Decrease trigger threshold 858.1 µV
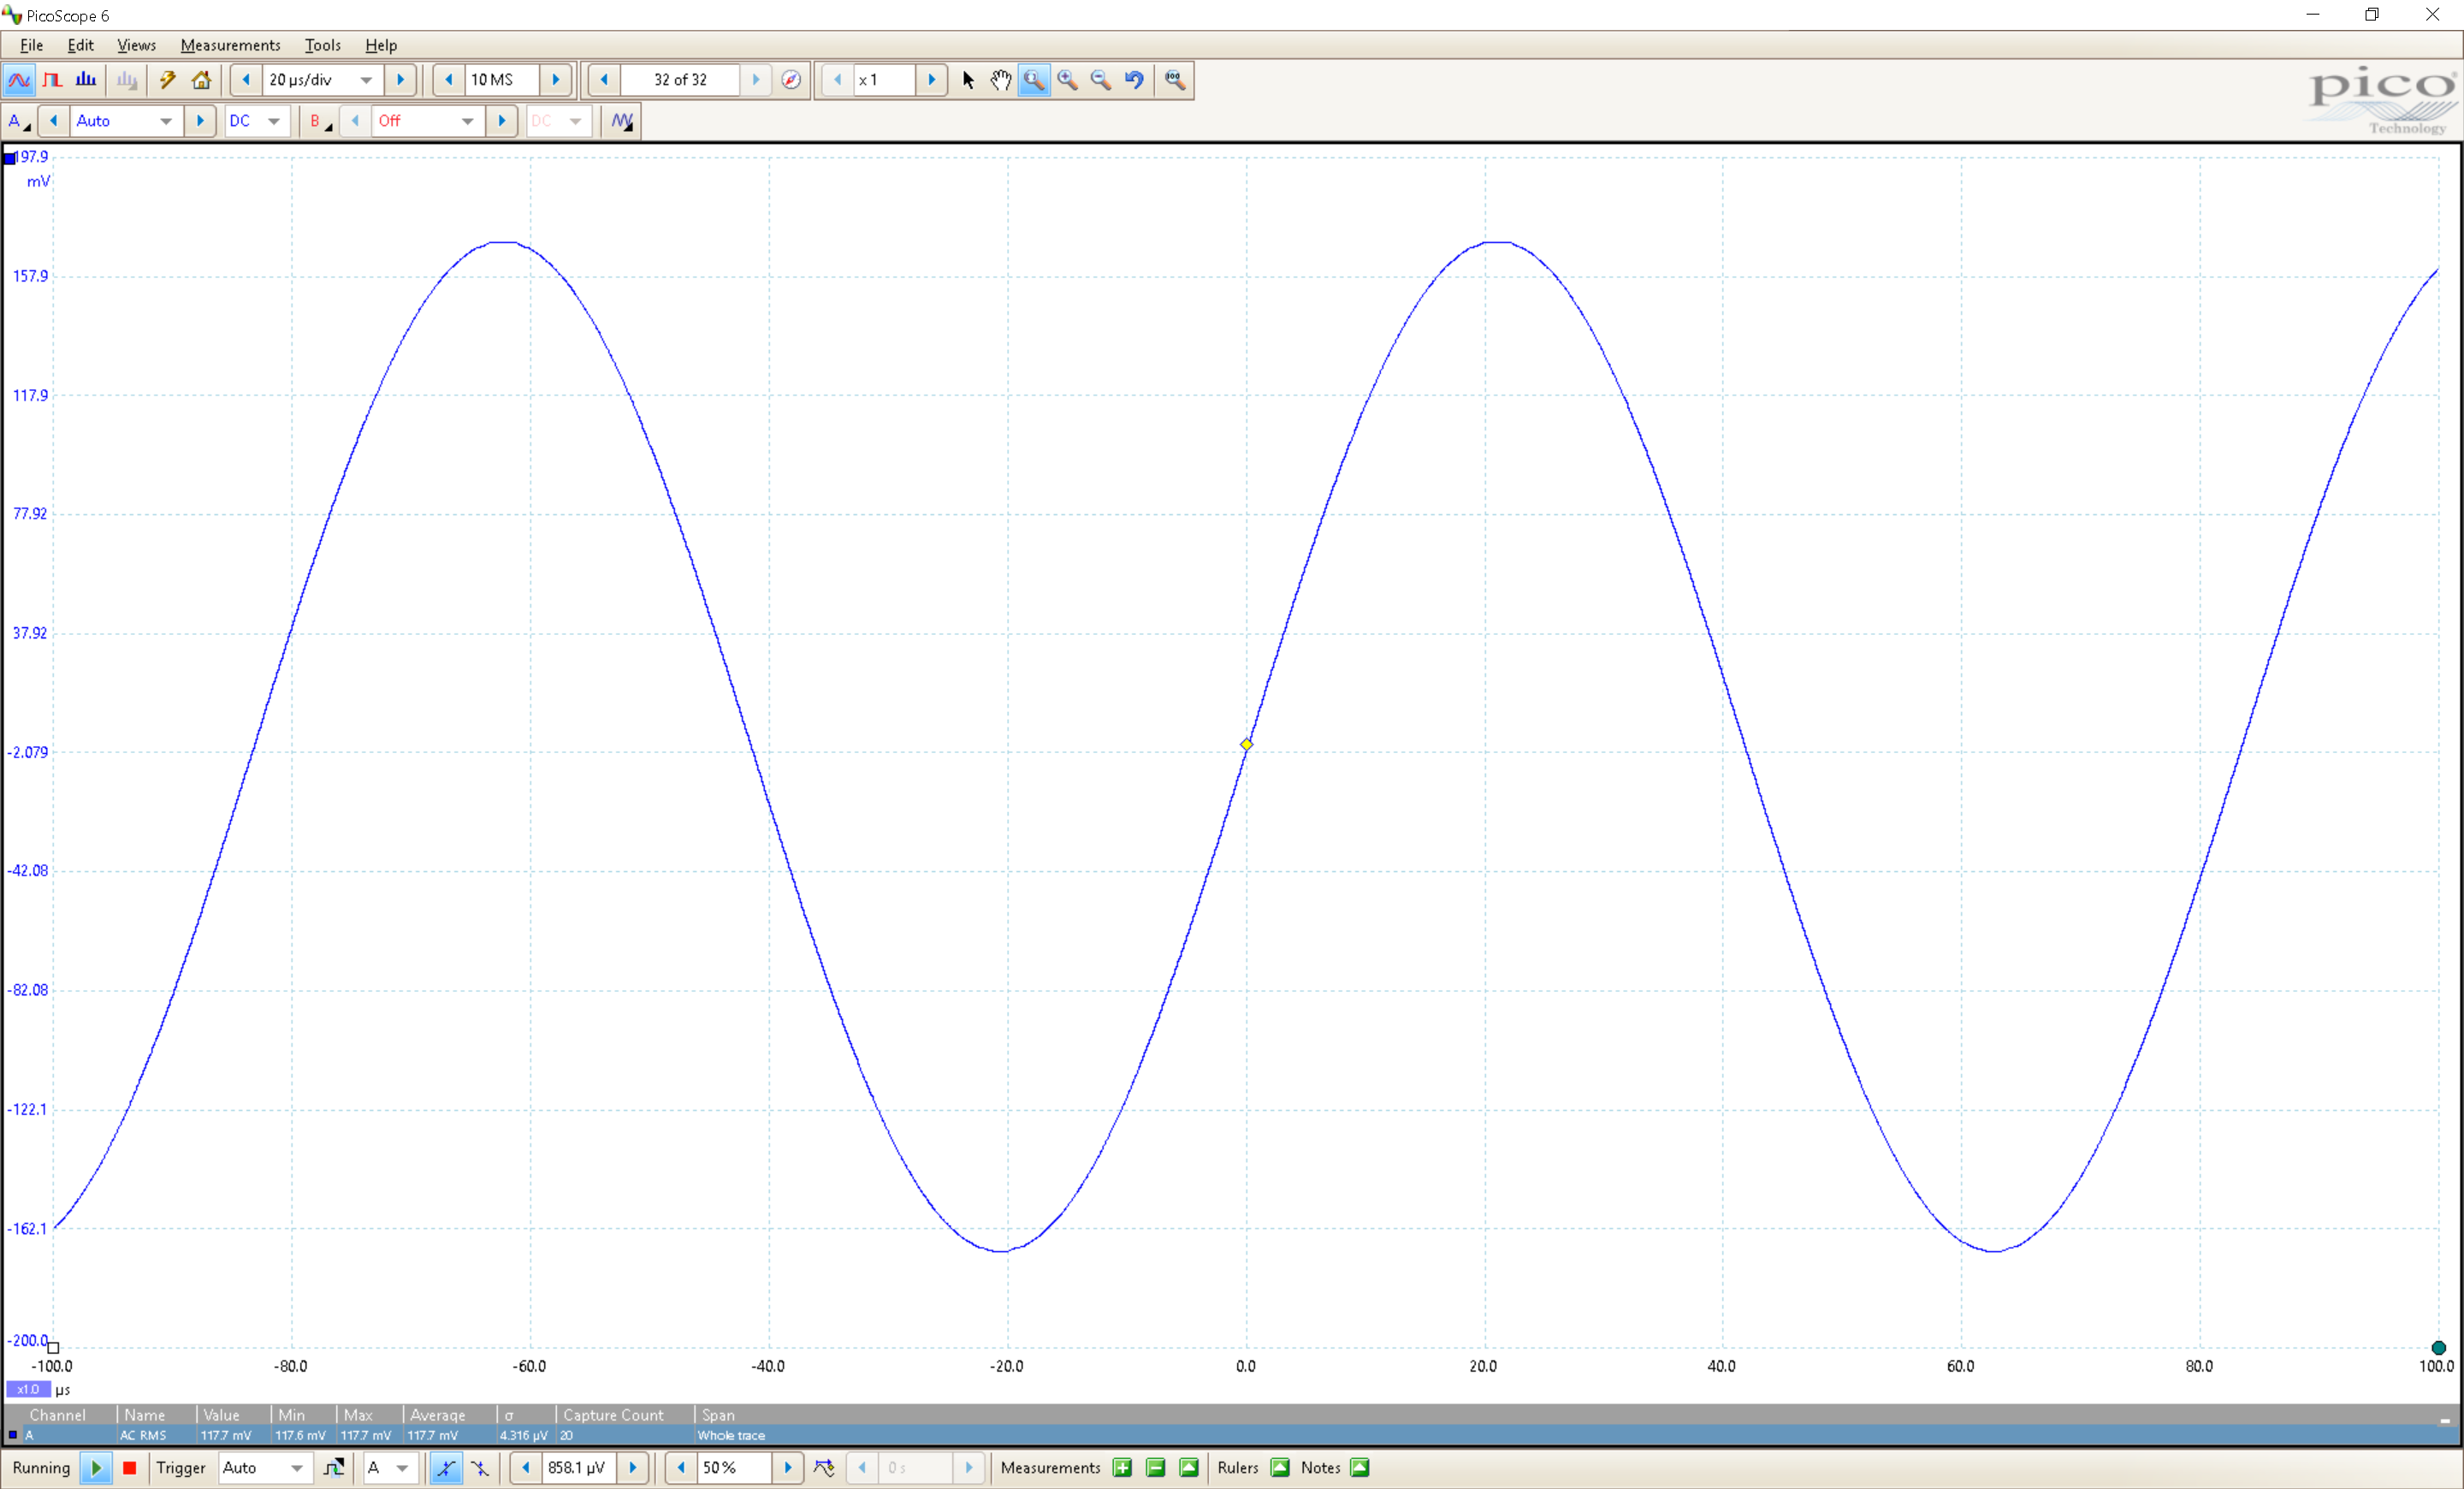This screenshot has width=2464, height=1489. pyautogui.click(x=526, y=1468)
